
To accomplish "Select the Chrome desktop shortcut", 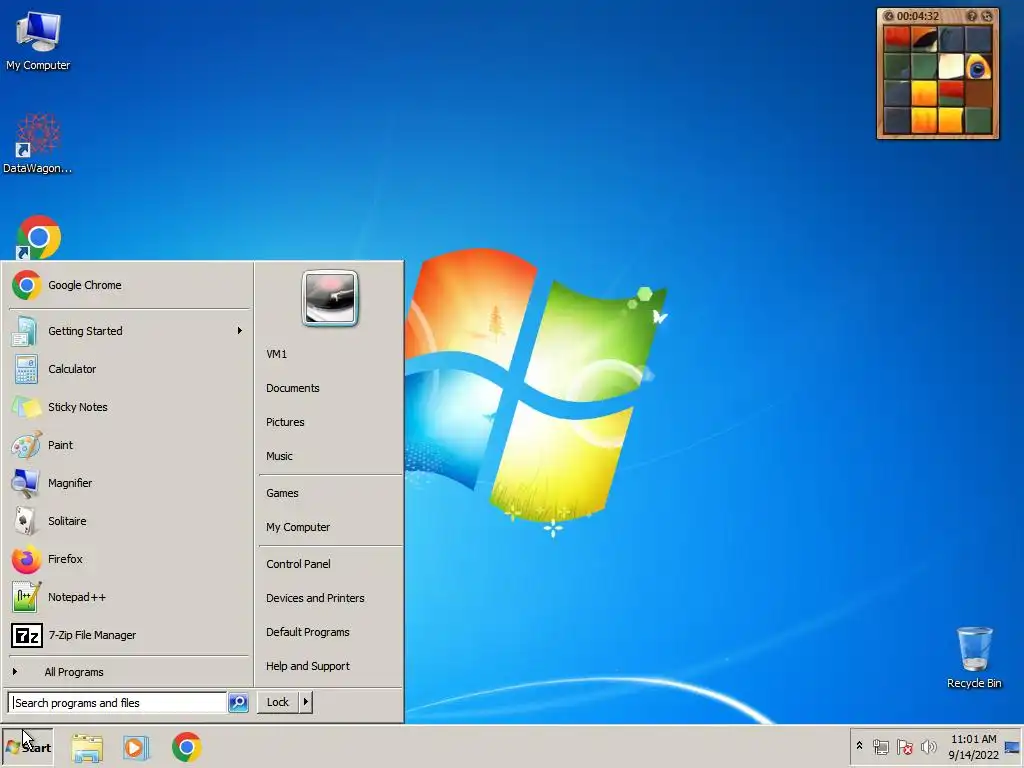I will pyautogui.click(x=38, y=237).
